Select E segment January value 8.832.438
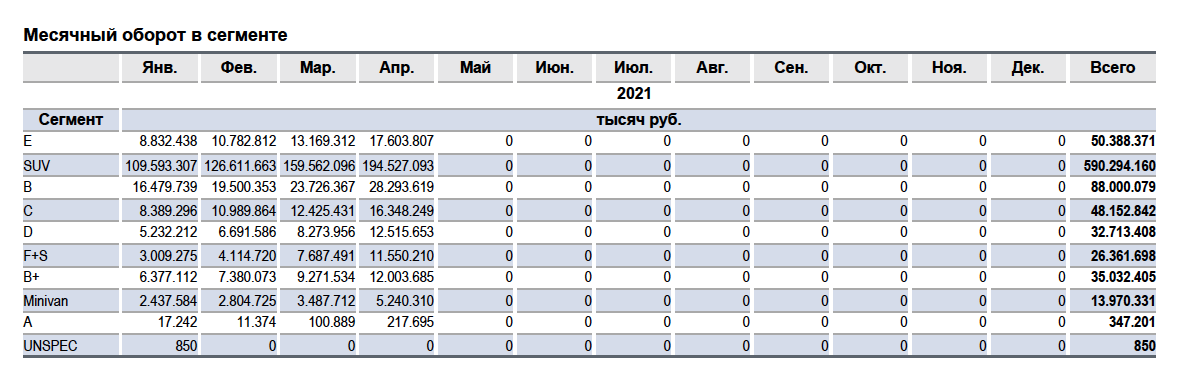Image resolution: width=1185 pixels, height=386 pixels. pyautogui.click(x=169, y=141)
